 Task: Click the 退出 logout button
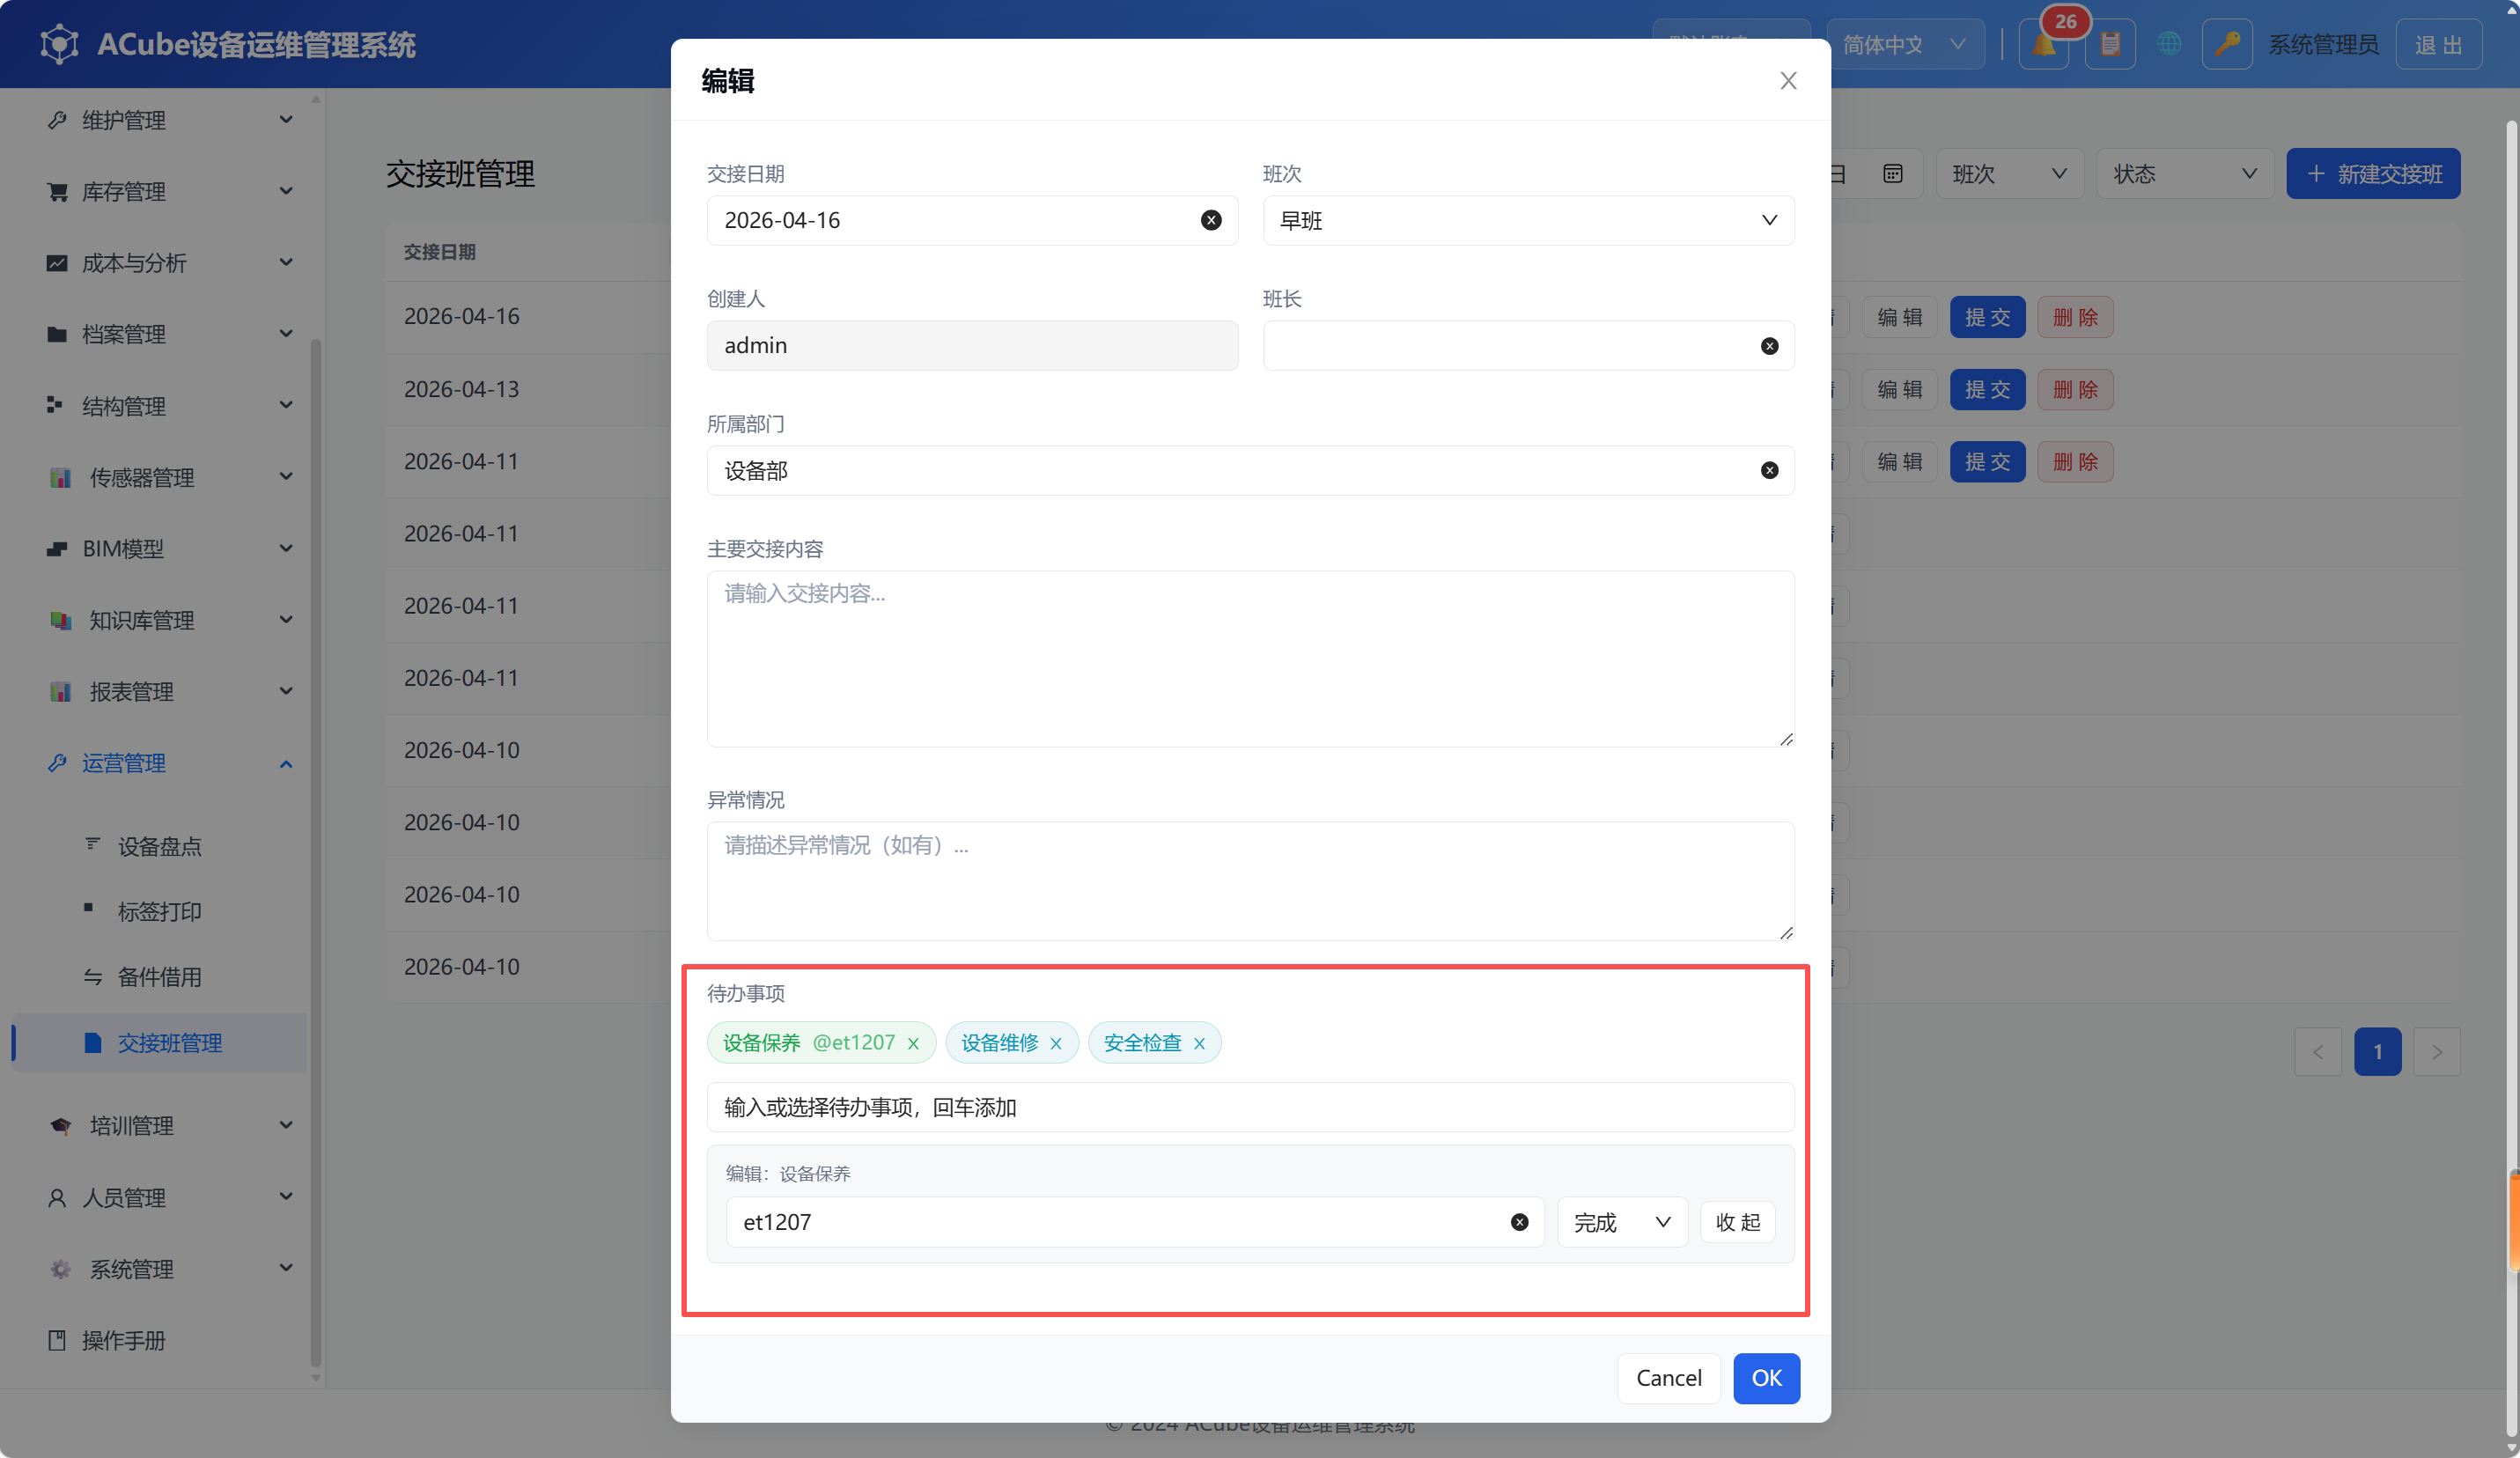pyautogui.click(x=2438, y=45)
